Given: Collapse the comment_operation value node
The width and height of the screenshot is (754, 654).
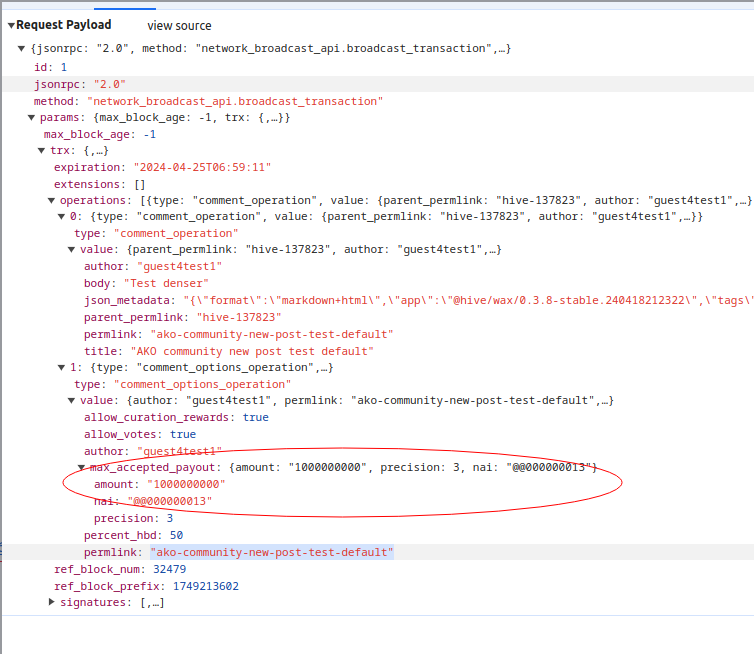Looking at the screenshot, I should tap(70, 250).
